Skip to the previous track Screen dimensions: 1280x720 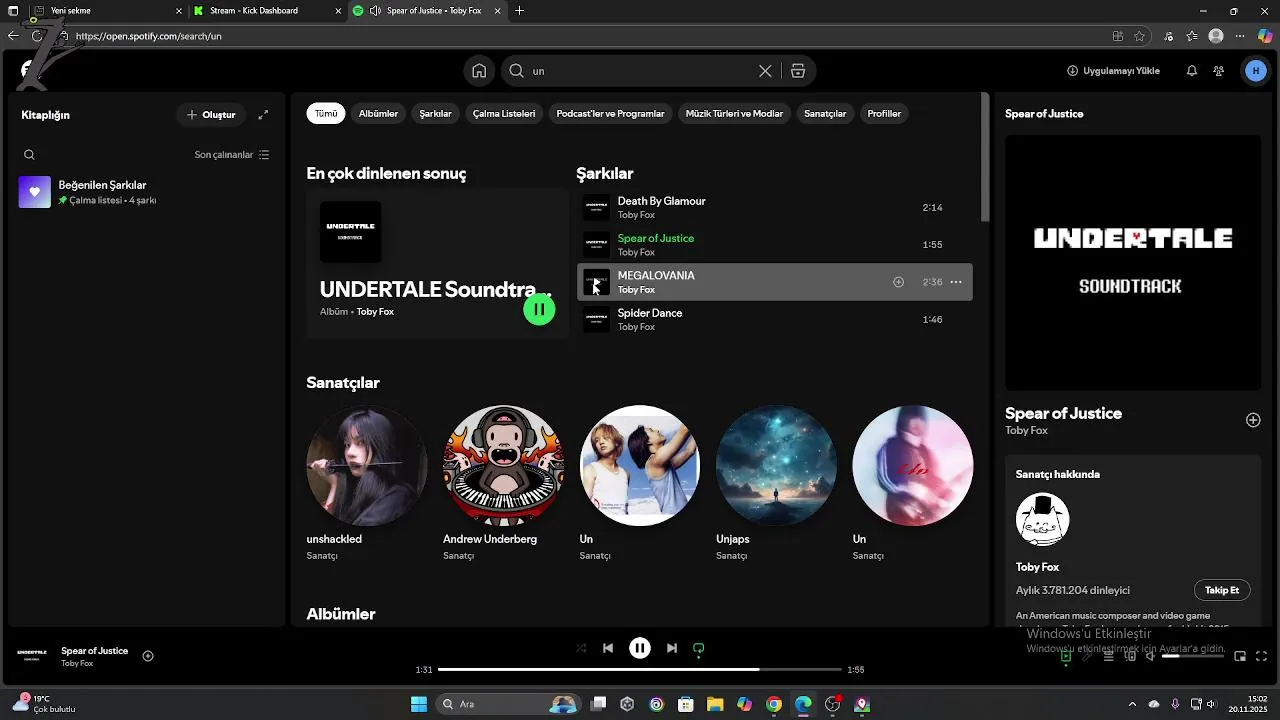coord(608,648)
